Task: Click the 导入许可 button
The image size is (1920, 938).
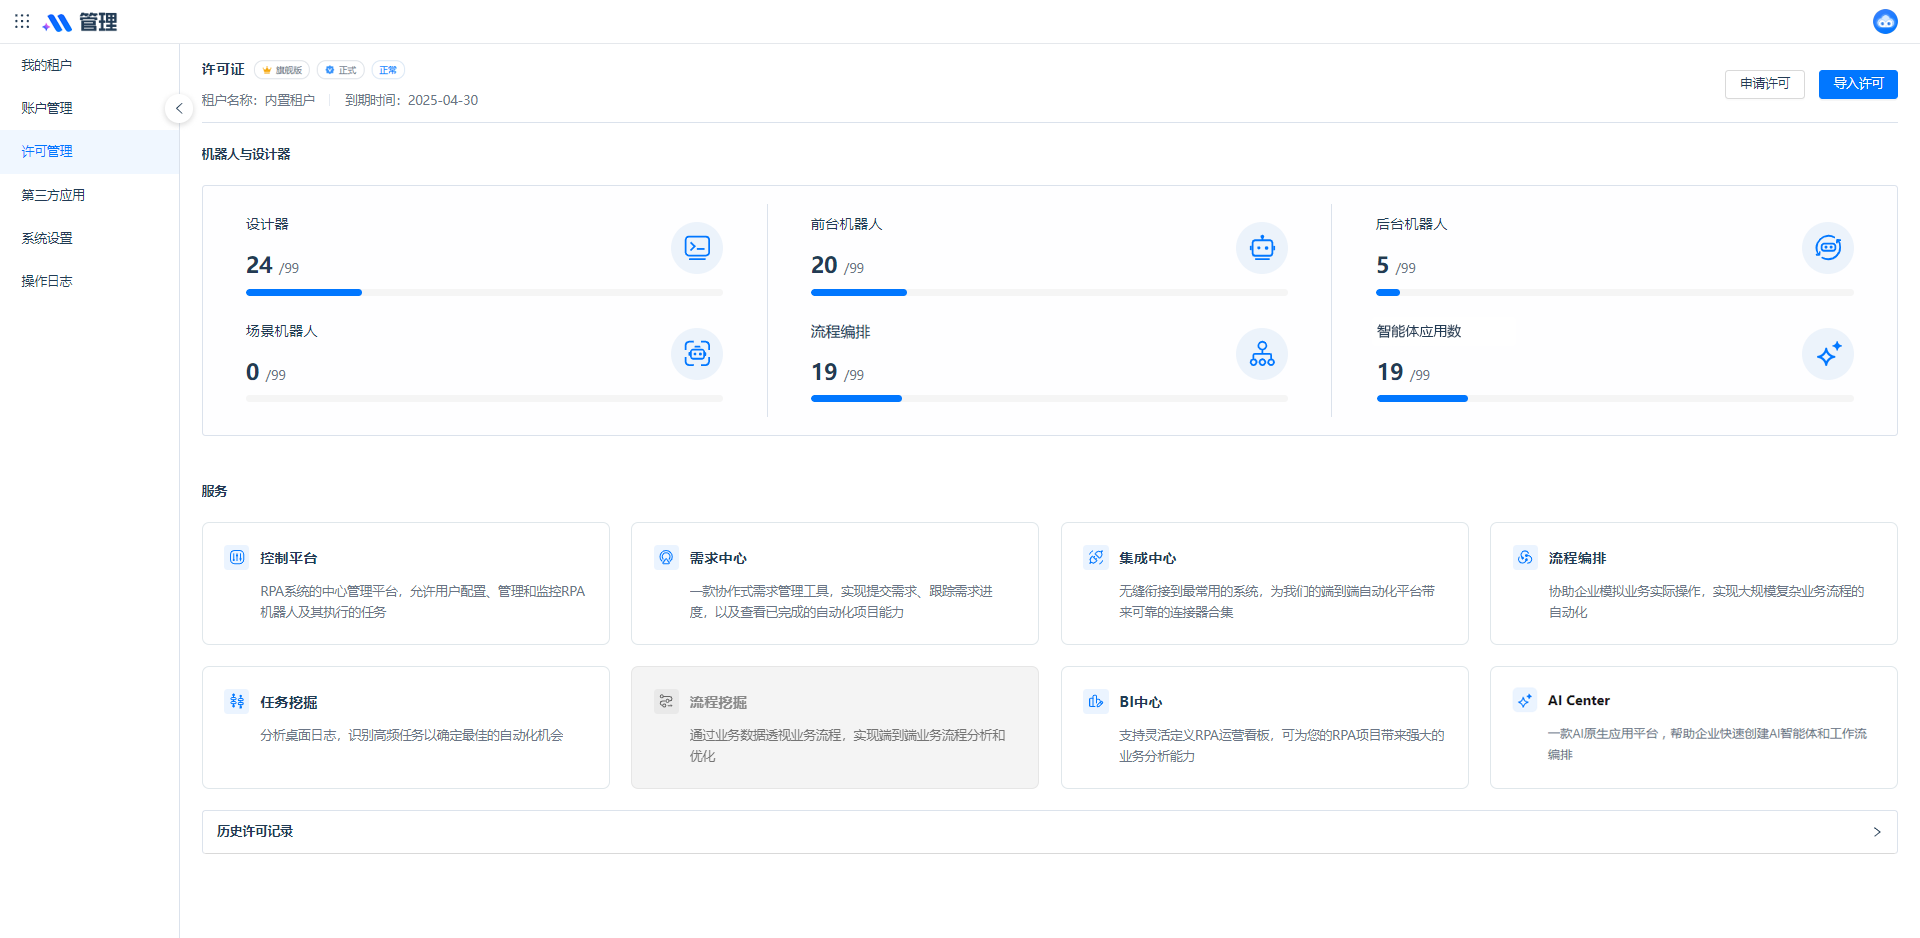Action: [1857, 84]
